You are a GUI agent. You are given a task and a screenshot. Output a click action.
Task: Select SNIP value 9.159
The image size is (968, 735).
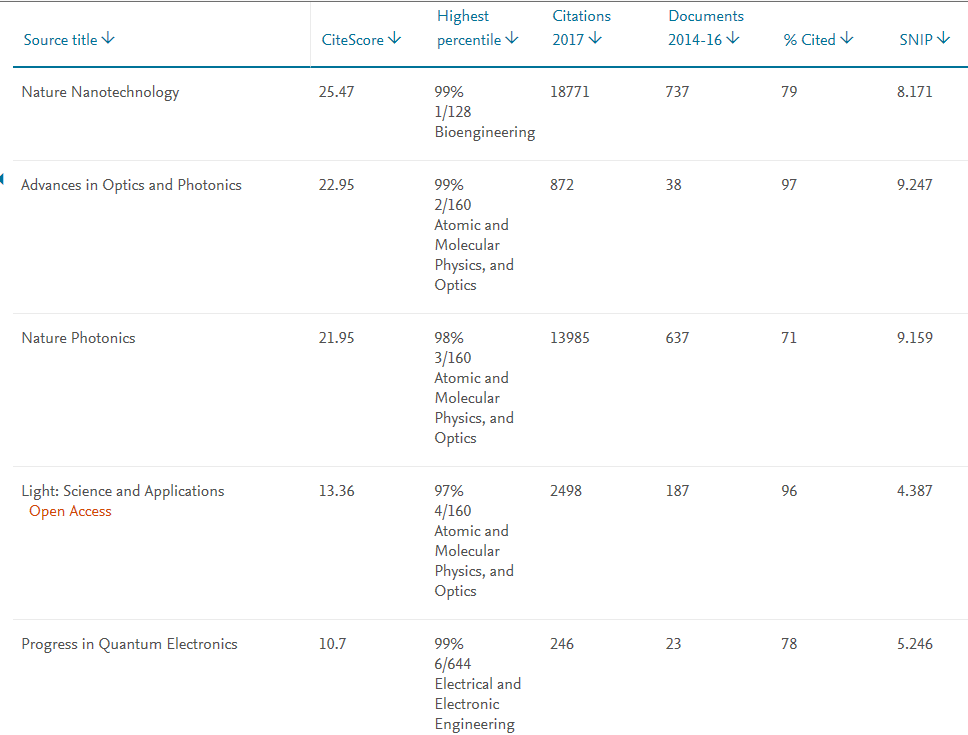coord(915,338)
